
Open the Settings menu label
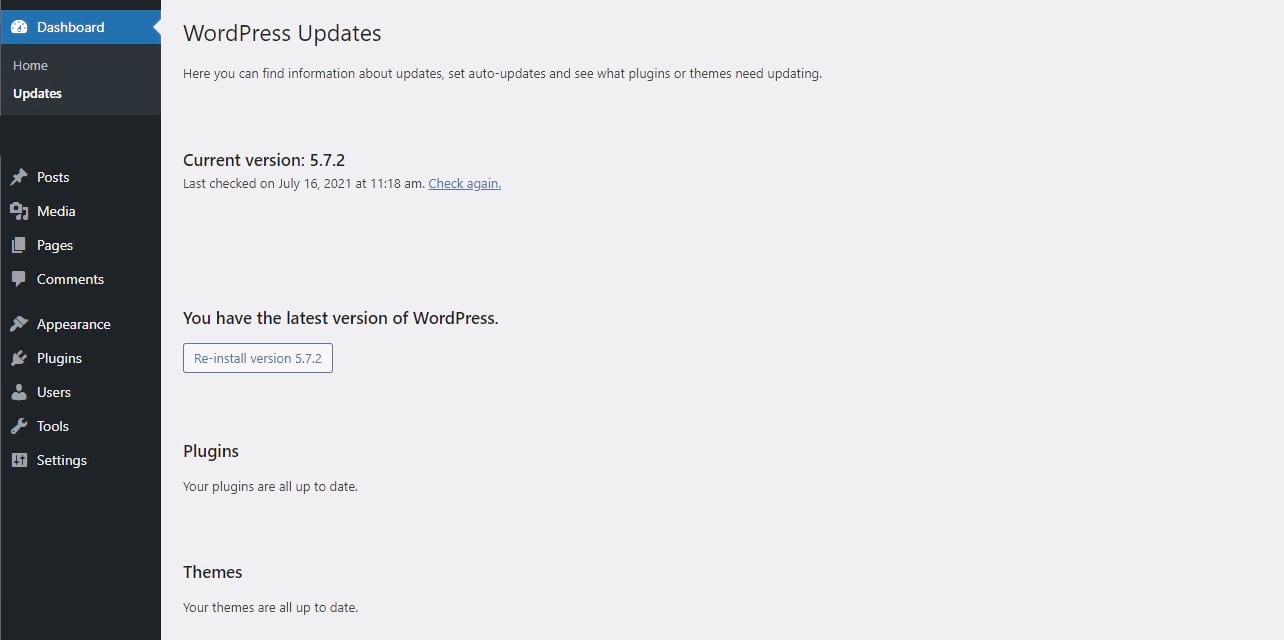coord(62,460)
